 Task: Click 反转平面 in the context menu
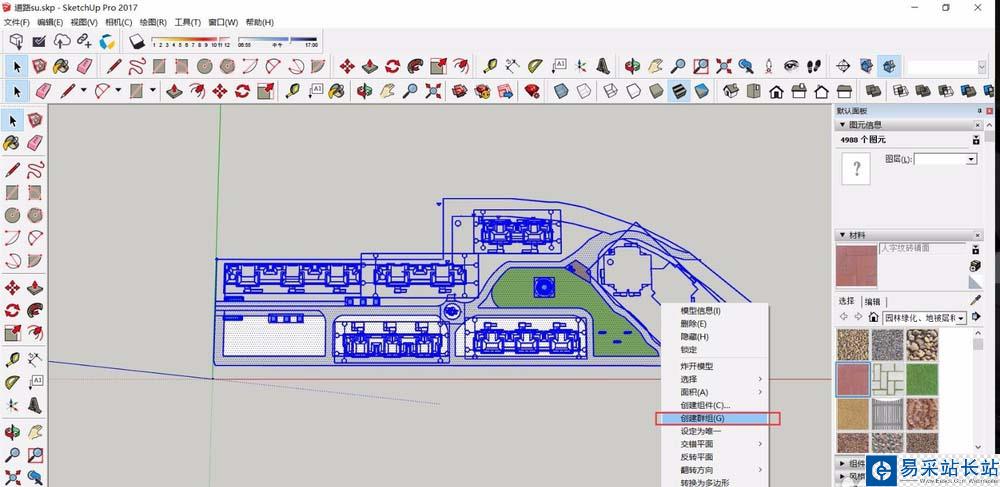[696, 457]
